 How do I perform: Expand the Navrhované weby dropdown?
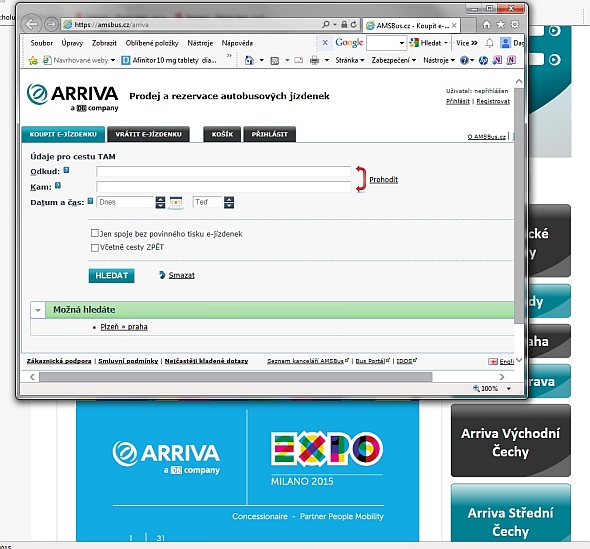113,60
